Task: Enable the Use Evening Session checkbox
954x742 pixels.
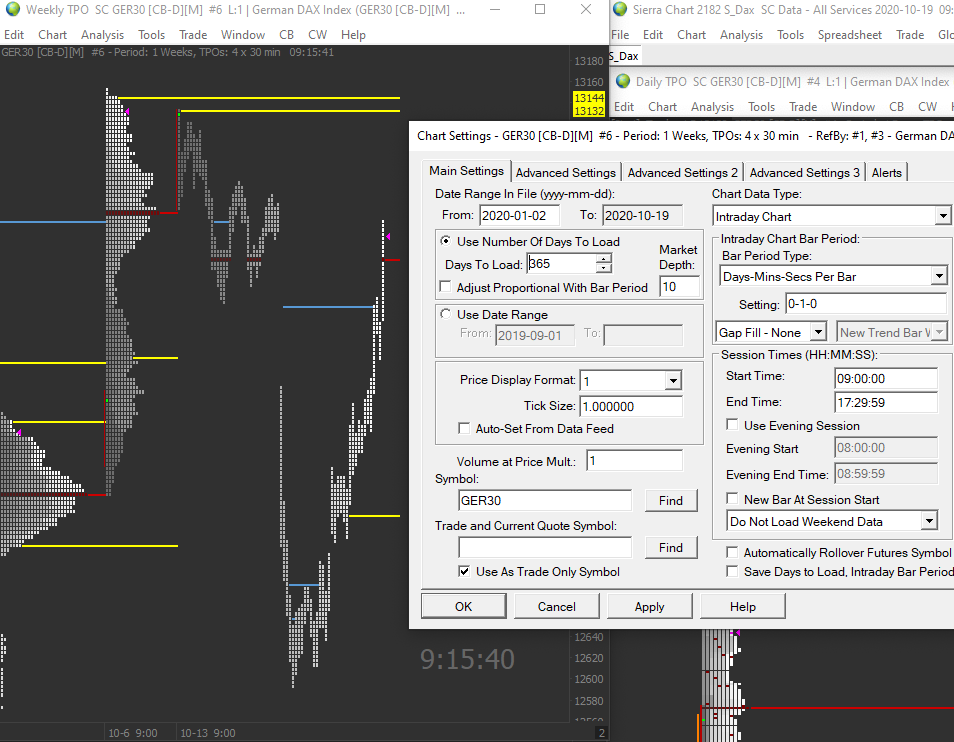Action: coord(733,425)
